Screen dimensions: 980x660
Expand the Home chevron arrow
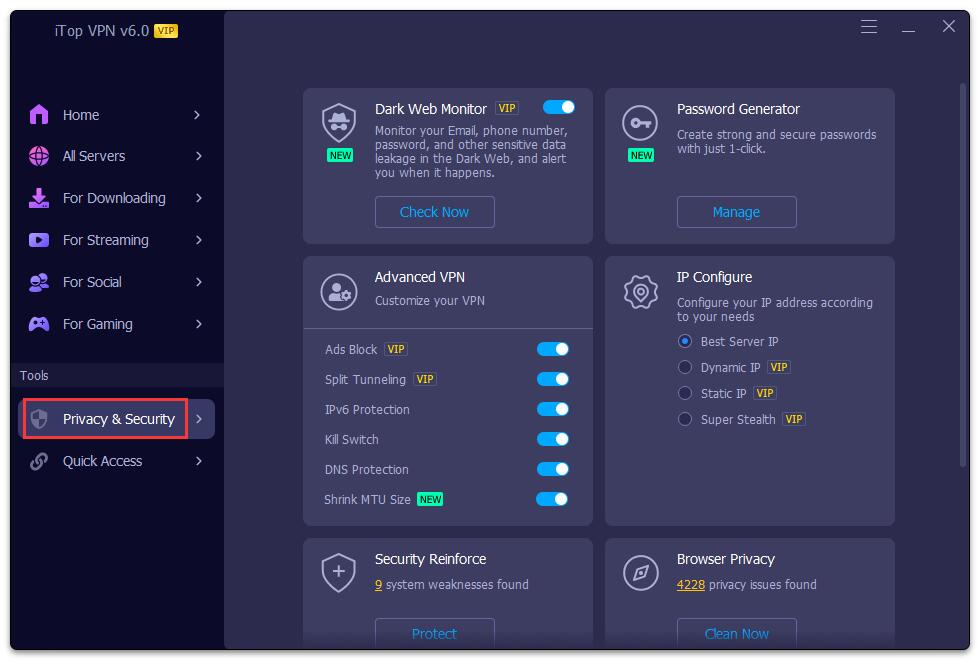(198, 115)
